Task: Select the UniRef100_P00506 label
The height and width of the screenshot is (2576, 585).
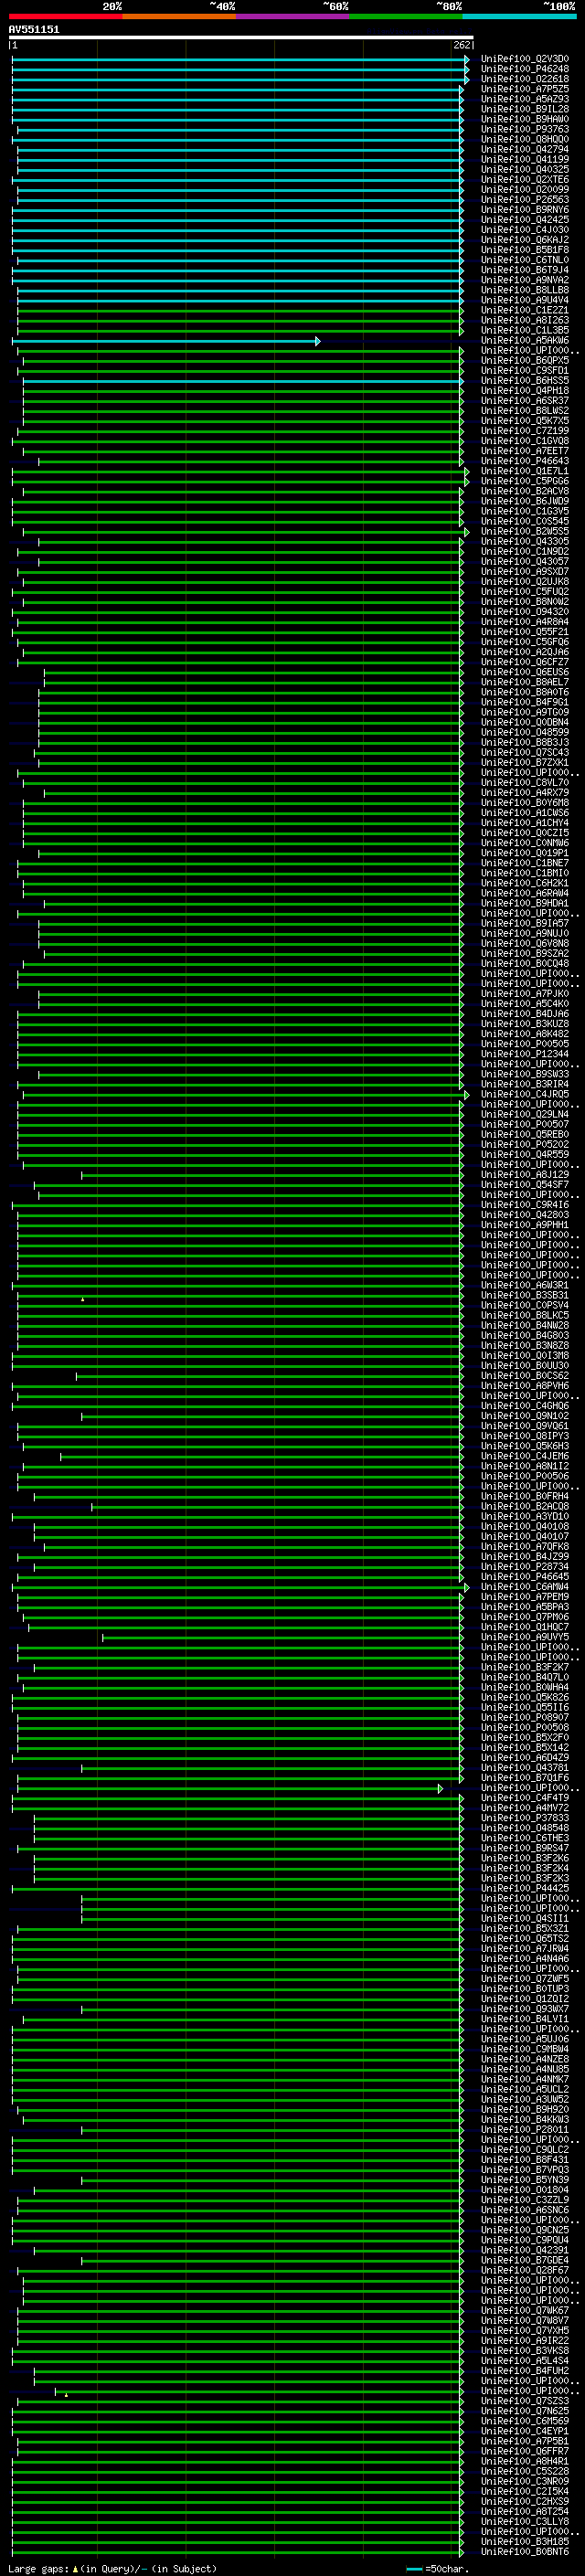Action: [525, 1476]
